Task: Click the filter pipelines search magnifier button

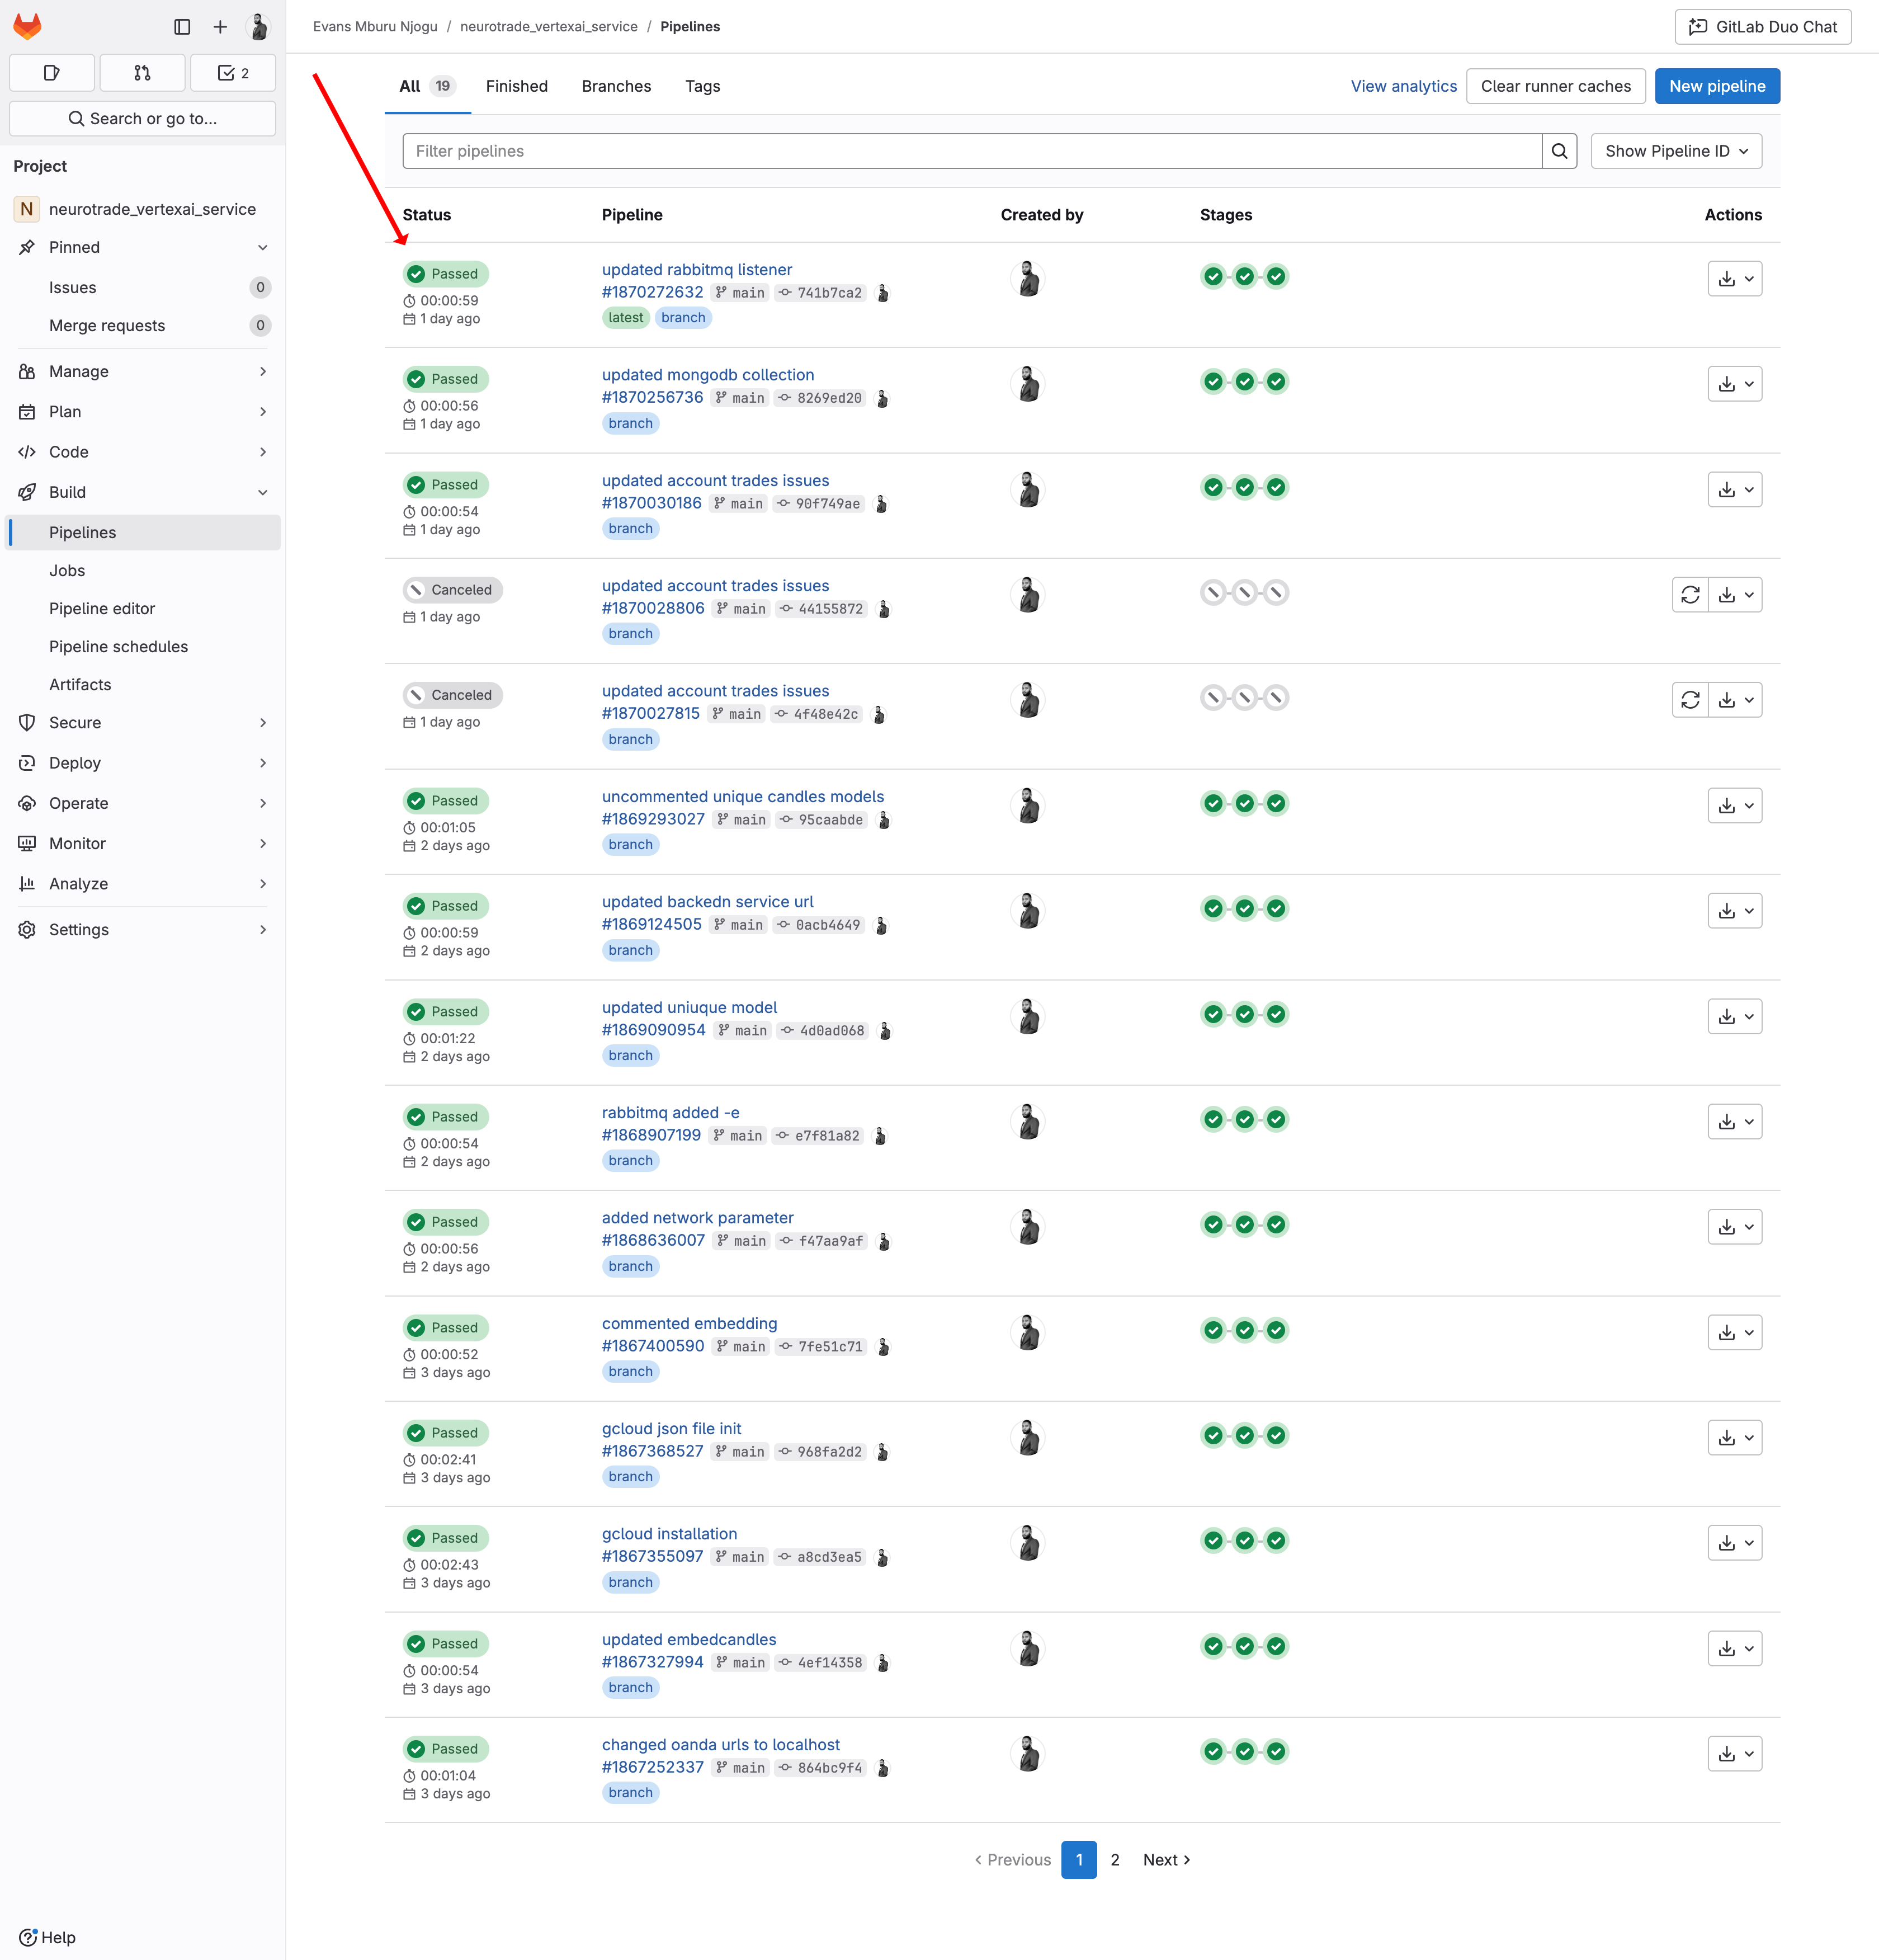Action: pos(1559,151)
